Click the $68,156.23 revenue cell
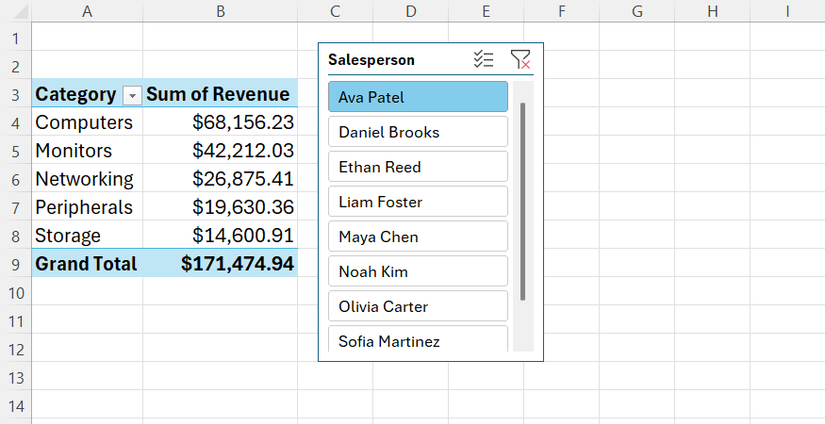This screenshot has width=825, height=424. 220,122
